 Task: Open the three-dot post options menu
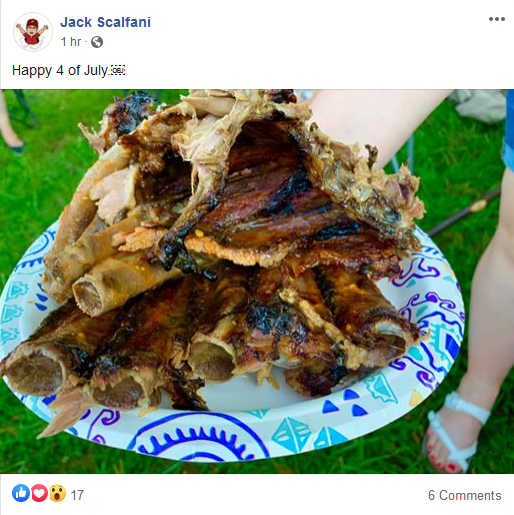click(x=497, y=19)
